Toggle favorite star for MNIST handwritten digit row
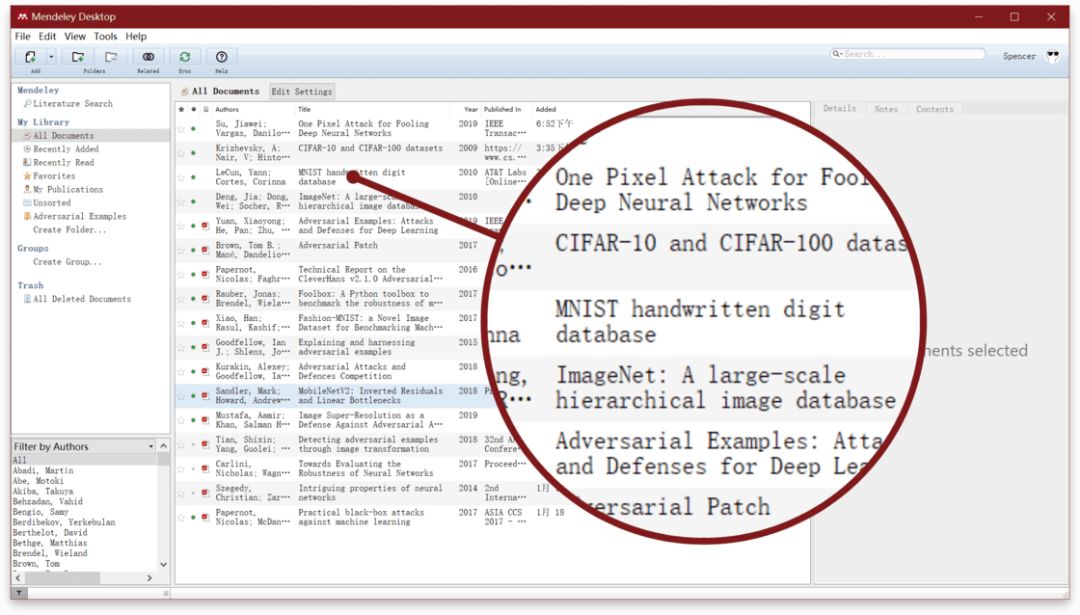Viewport: 1080px width, 615px height. (x=181, y=177)
